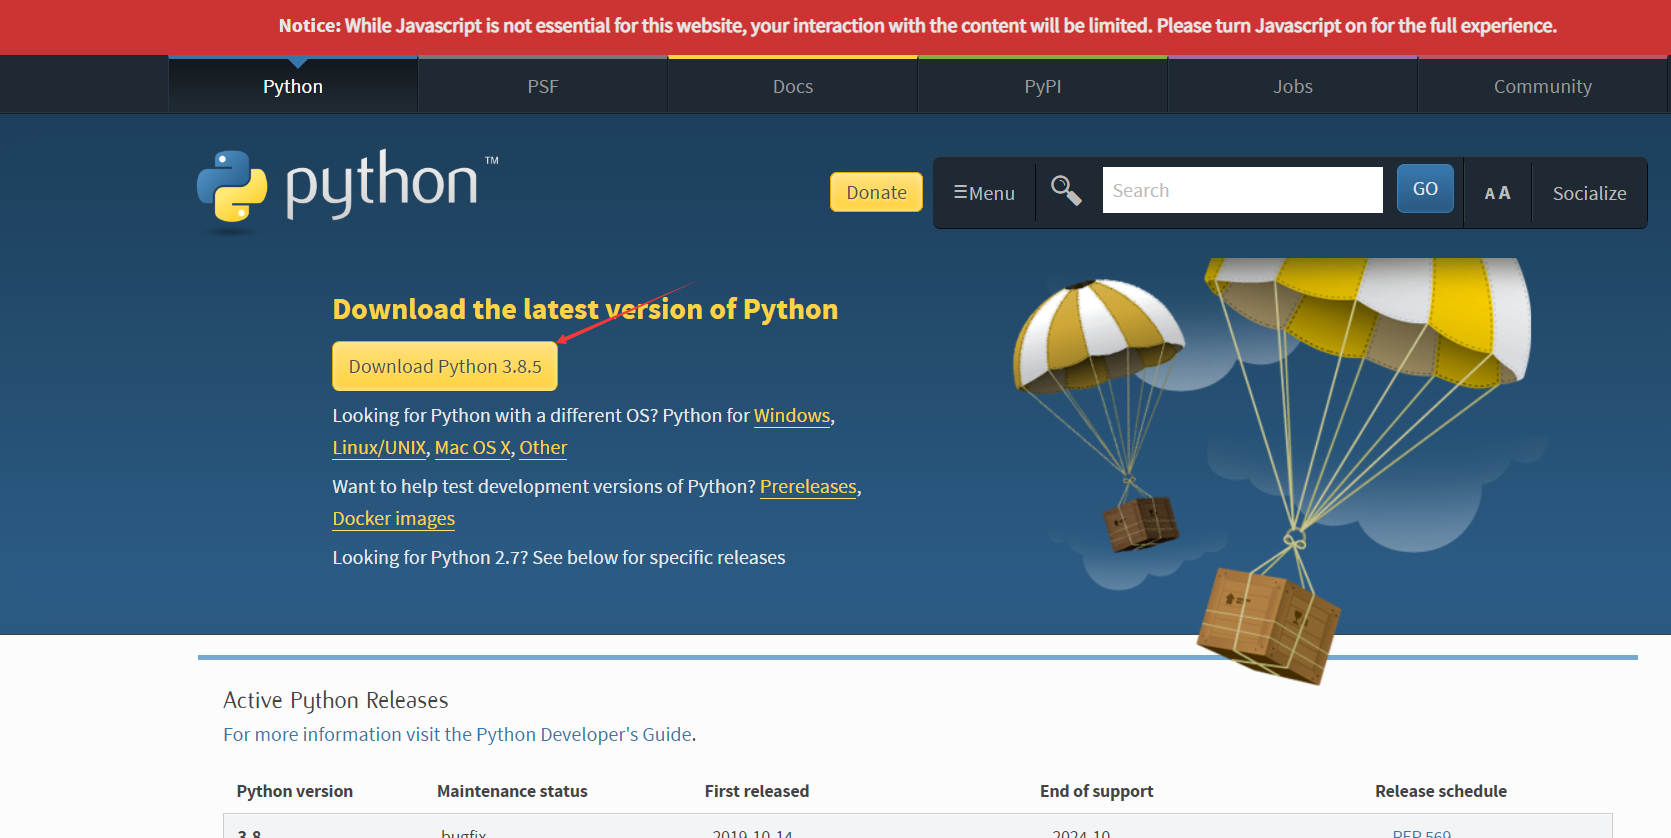Open the Community tab
The height and width of the screenshot is (838, 1671).
click(x=1543, y=86)
